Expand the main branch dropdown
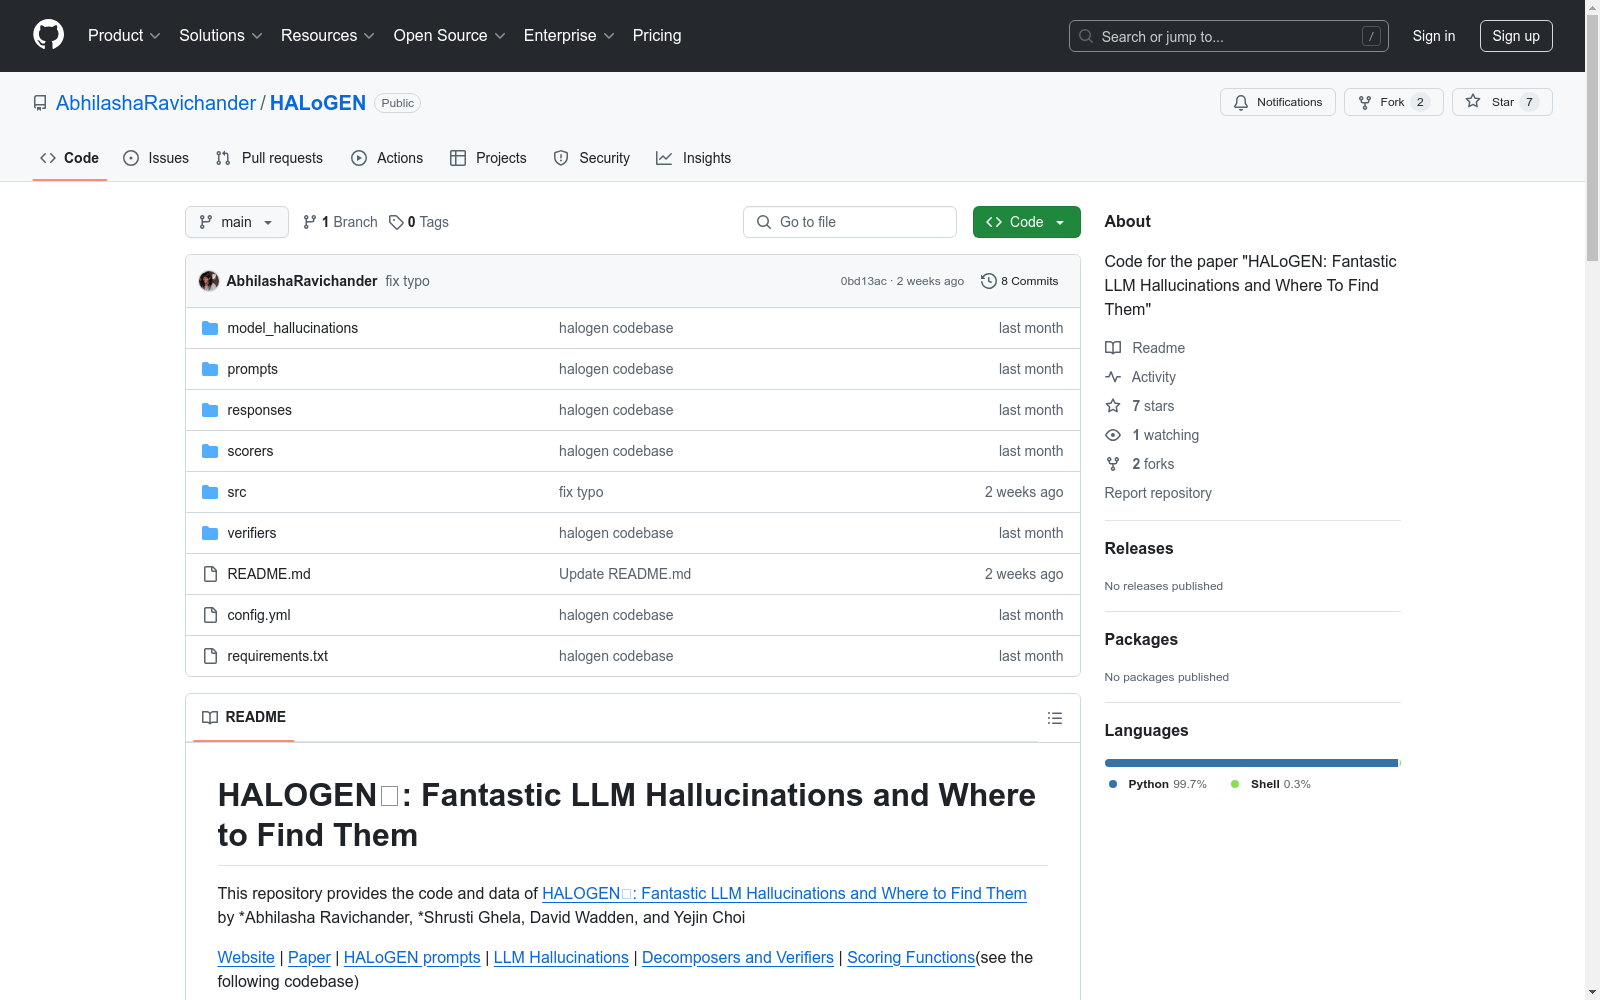 (236, 222)
